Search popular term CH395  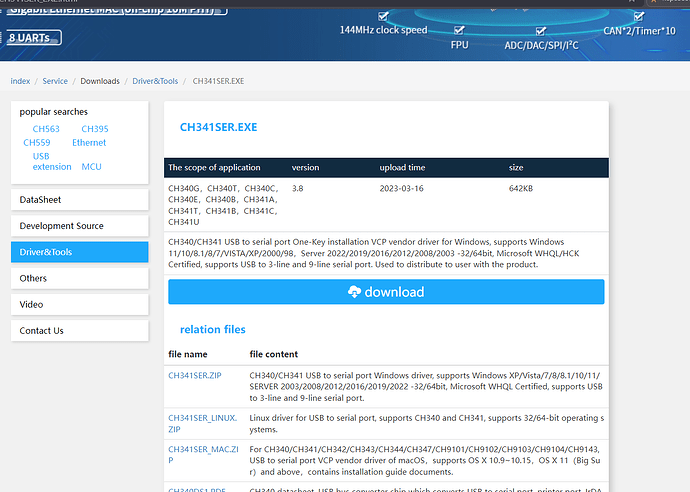point(95,129)
